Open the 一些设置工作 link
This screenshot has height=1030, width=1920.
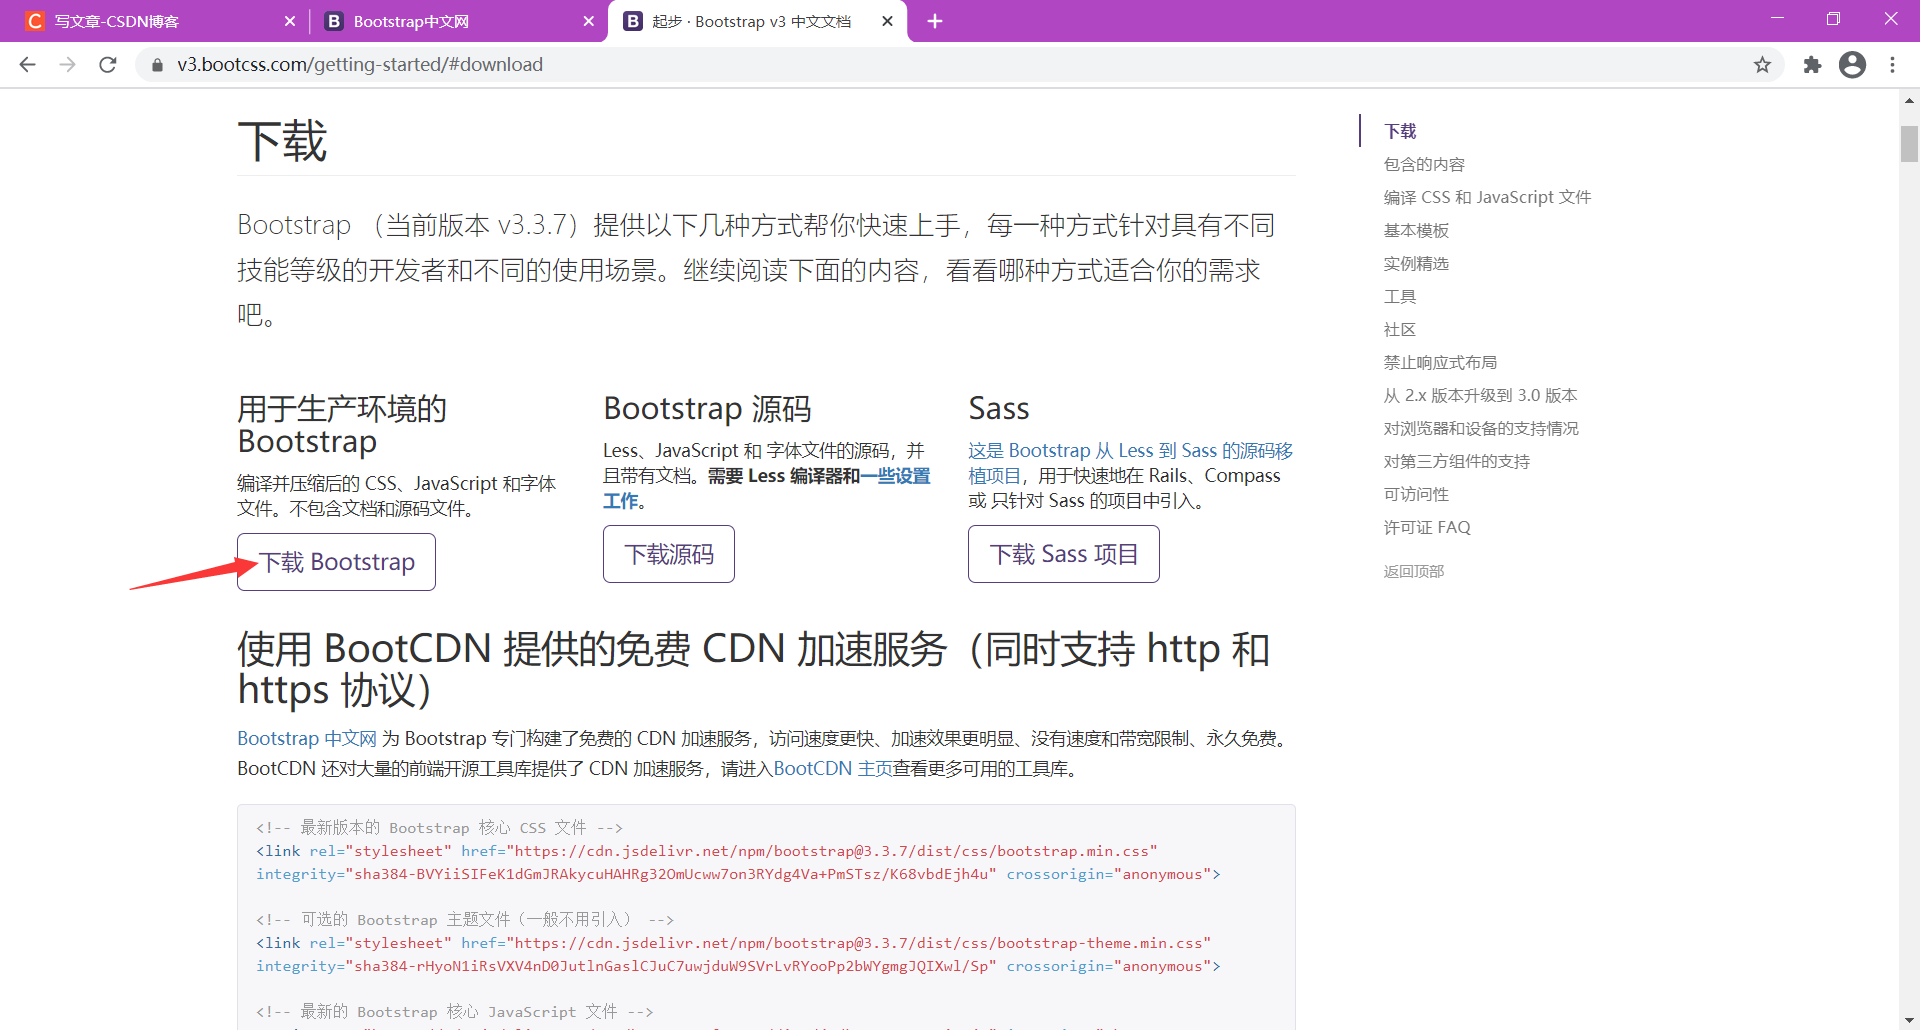(895, 476)
